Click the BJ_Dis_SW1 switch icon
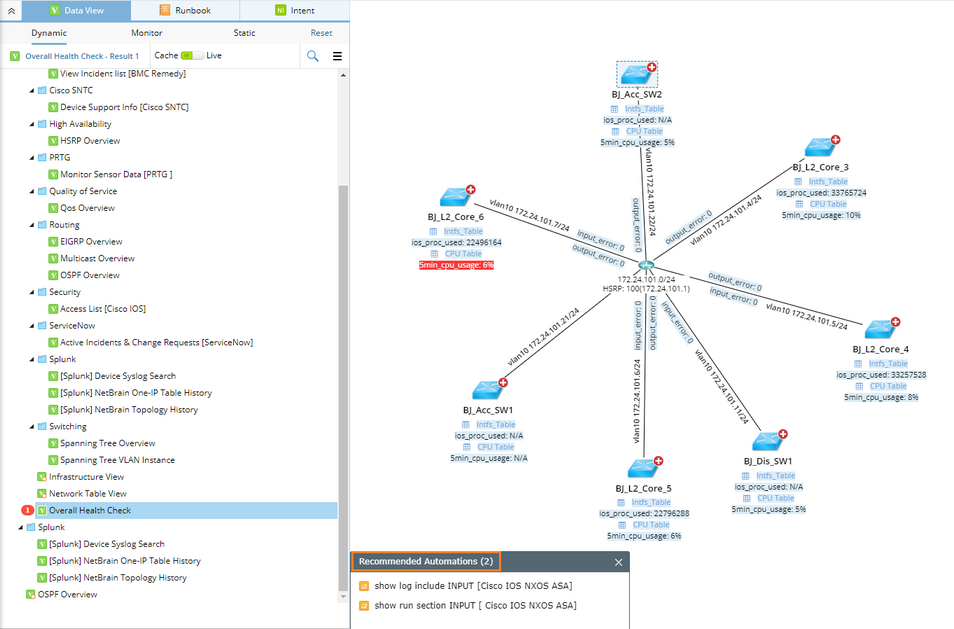954x629 pixels. 768,440
